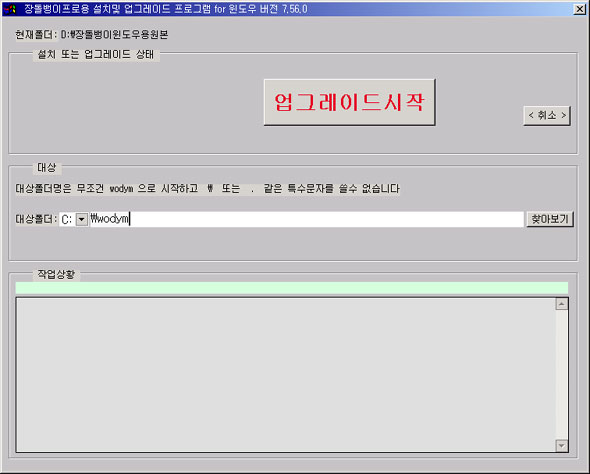Screen dimensions: 590x474
Task: Browse for a folder with 찾아보기
Action: click(550, 219)
